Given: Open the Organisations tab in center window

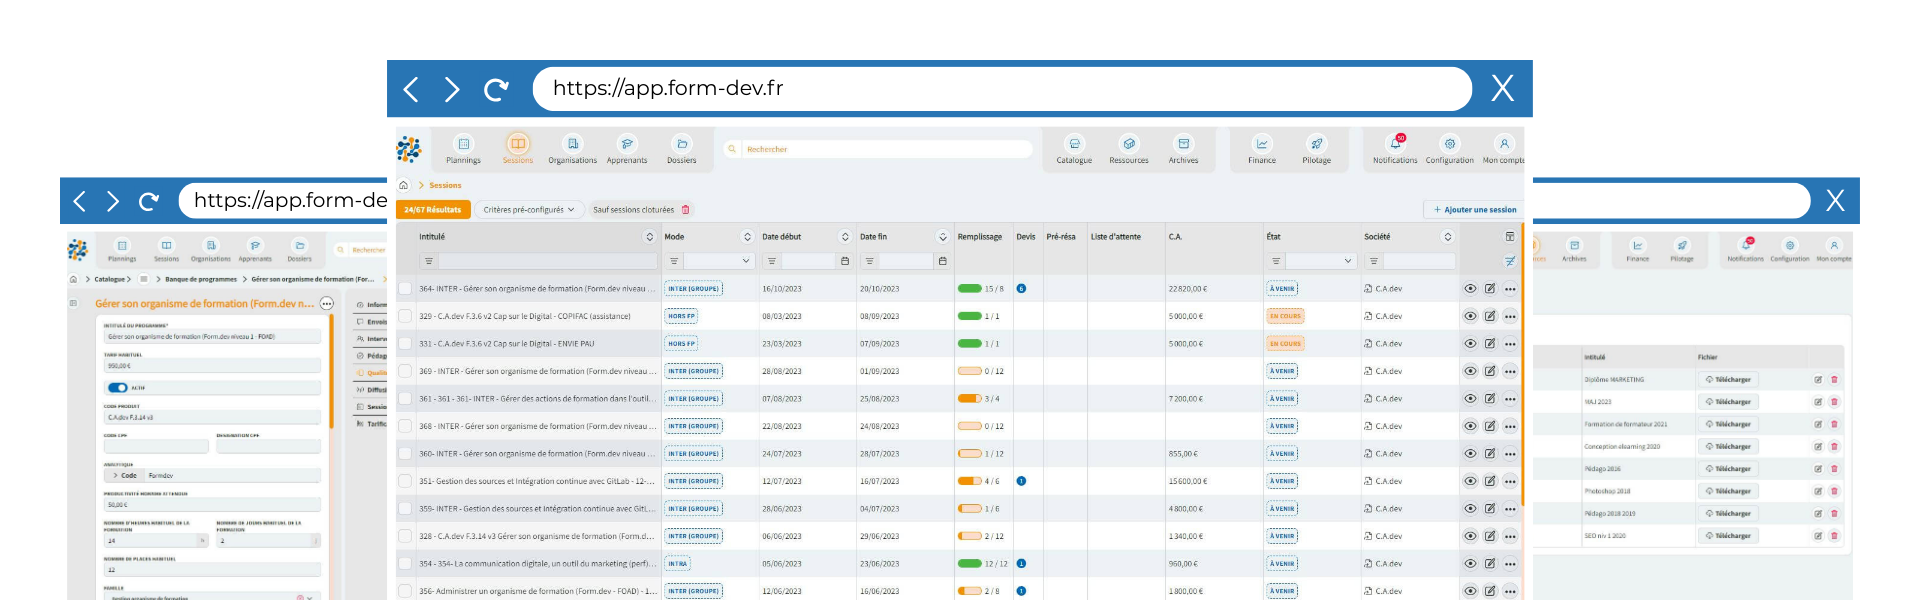Looking at the screenshot, I should tap(572, 148).
